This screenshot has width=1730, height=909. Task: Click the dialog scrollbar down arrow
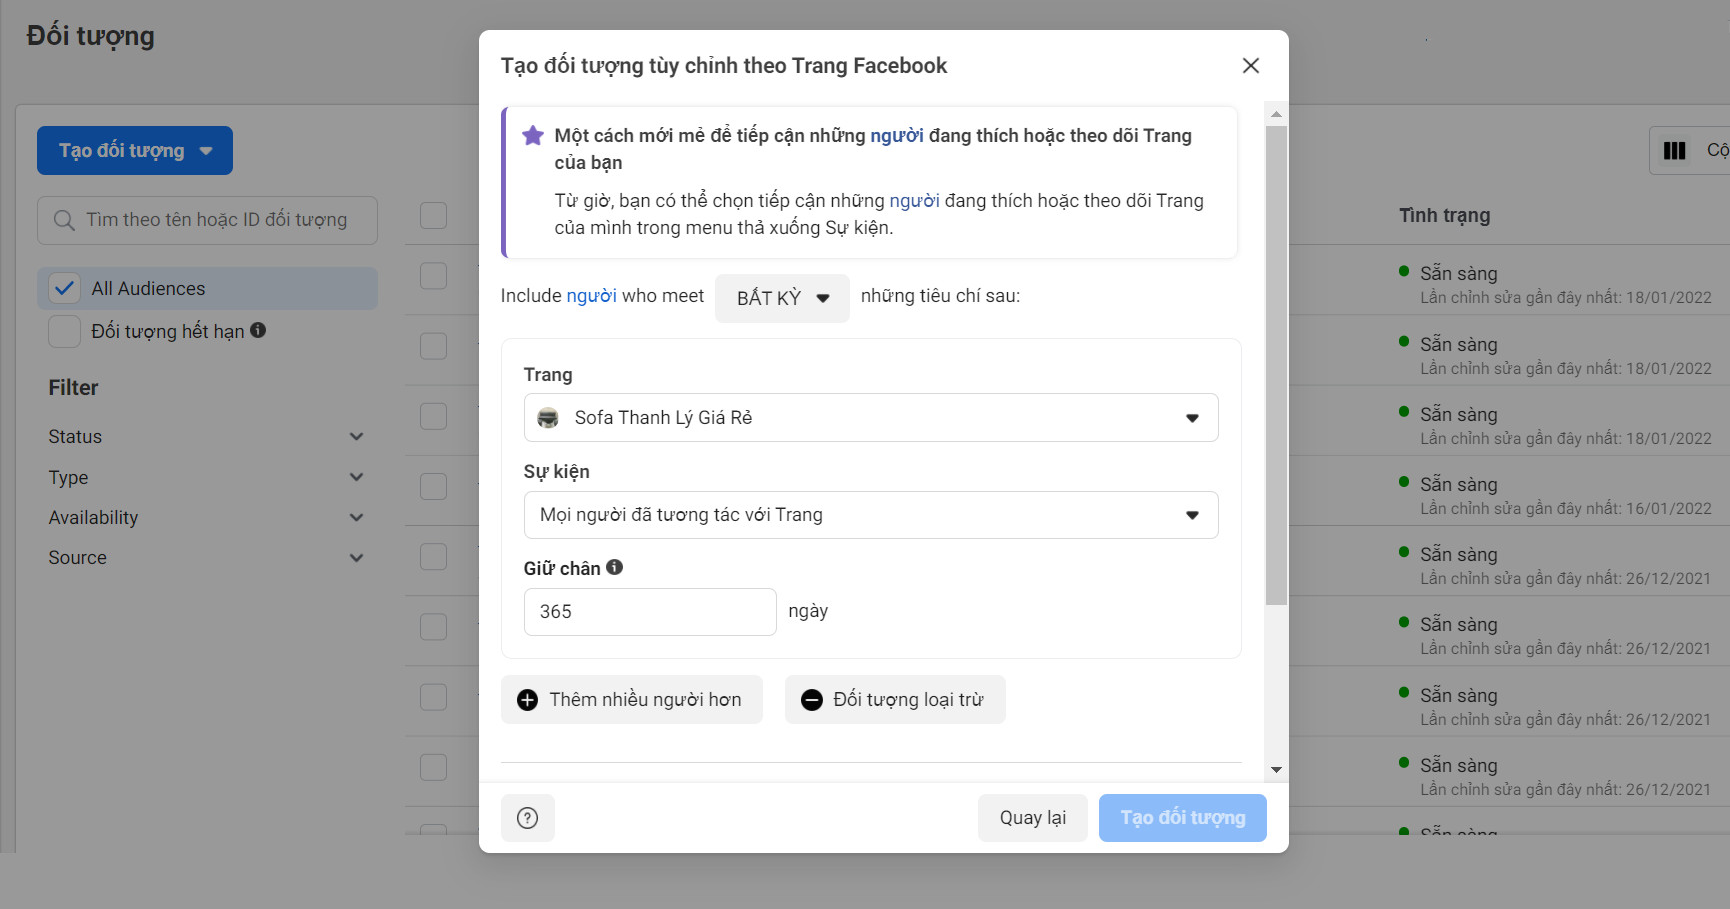click(1276, 770)
